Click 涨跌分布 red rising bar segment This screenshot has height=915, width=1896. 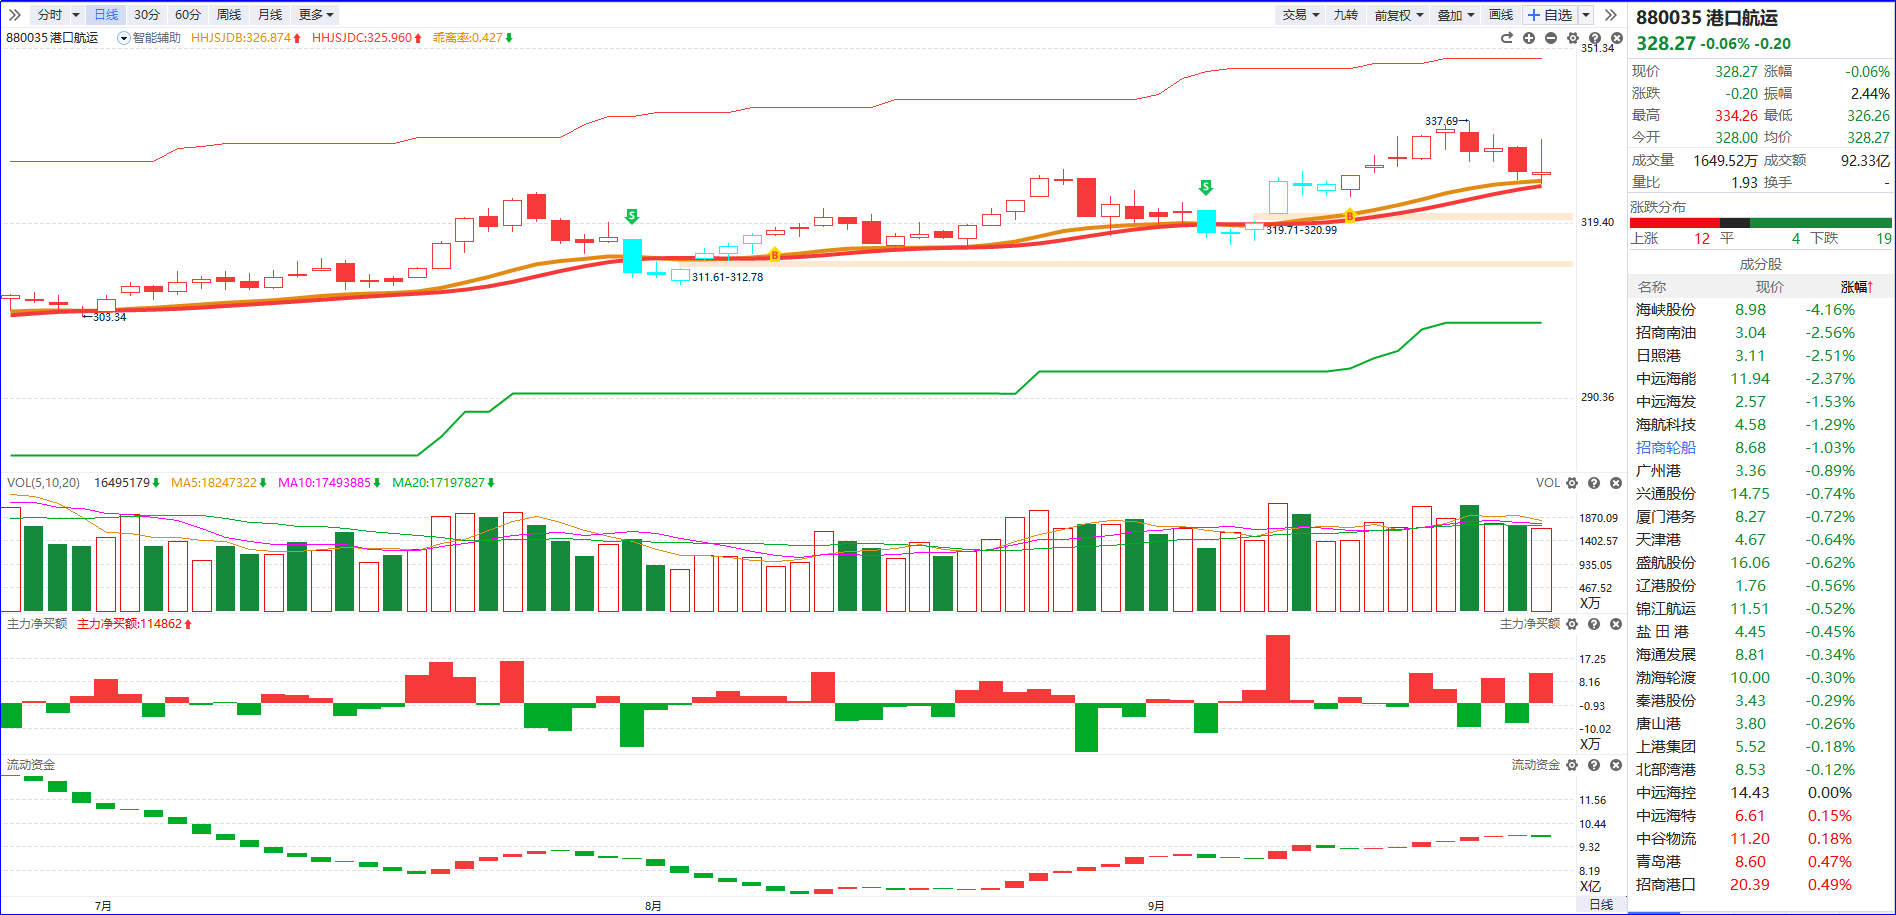(1674, 223)
